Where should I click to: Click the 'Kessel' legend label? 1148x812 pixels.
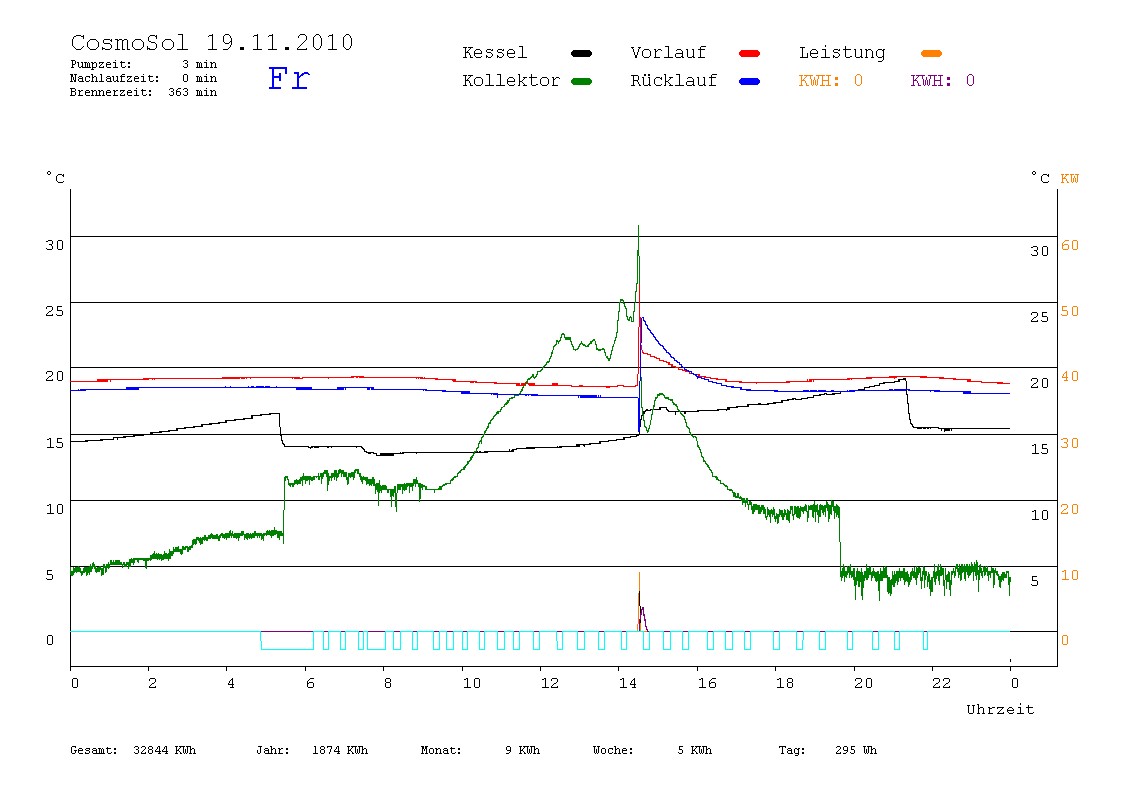494,53
